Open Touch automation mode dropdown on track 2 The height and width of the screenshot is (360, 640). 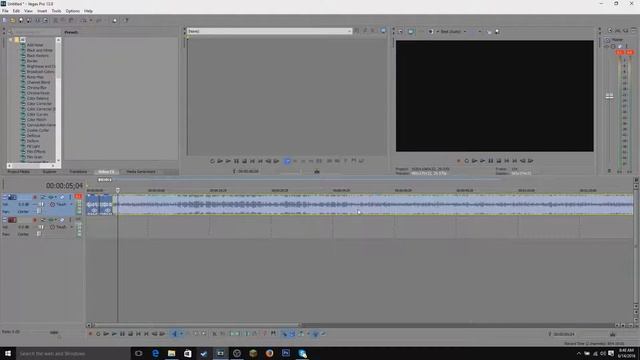(71, 227)
